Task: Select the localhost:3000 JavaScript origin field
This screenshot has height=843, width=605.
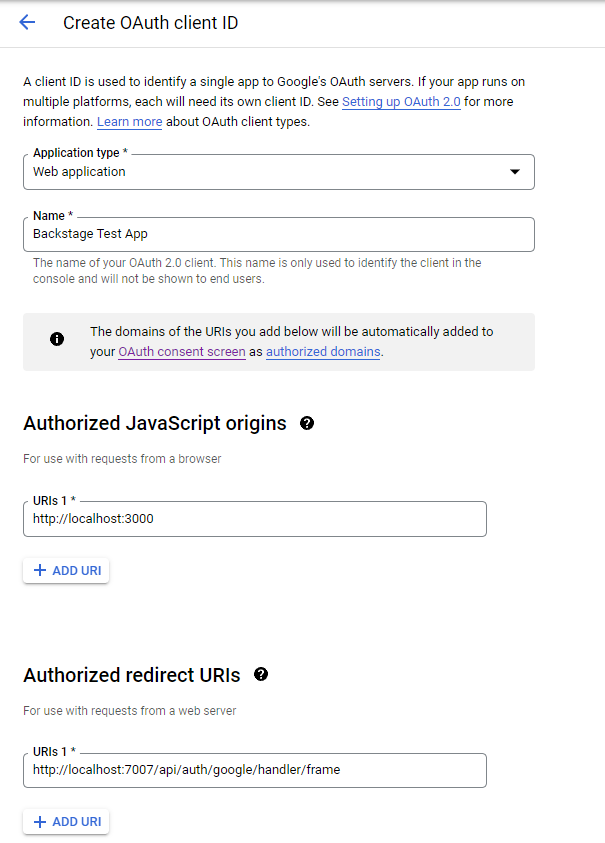Action: pyautogui.click(x=254, y=518)
